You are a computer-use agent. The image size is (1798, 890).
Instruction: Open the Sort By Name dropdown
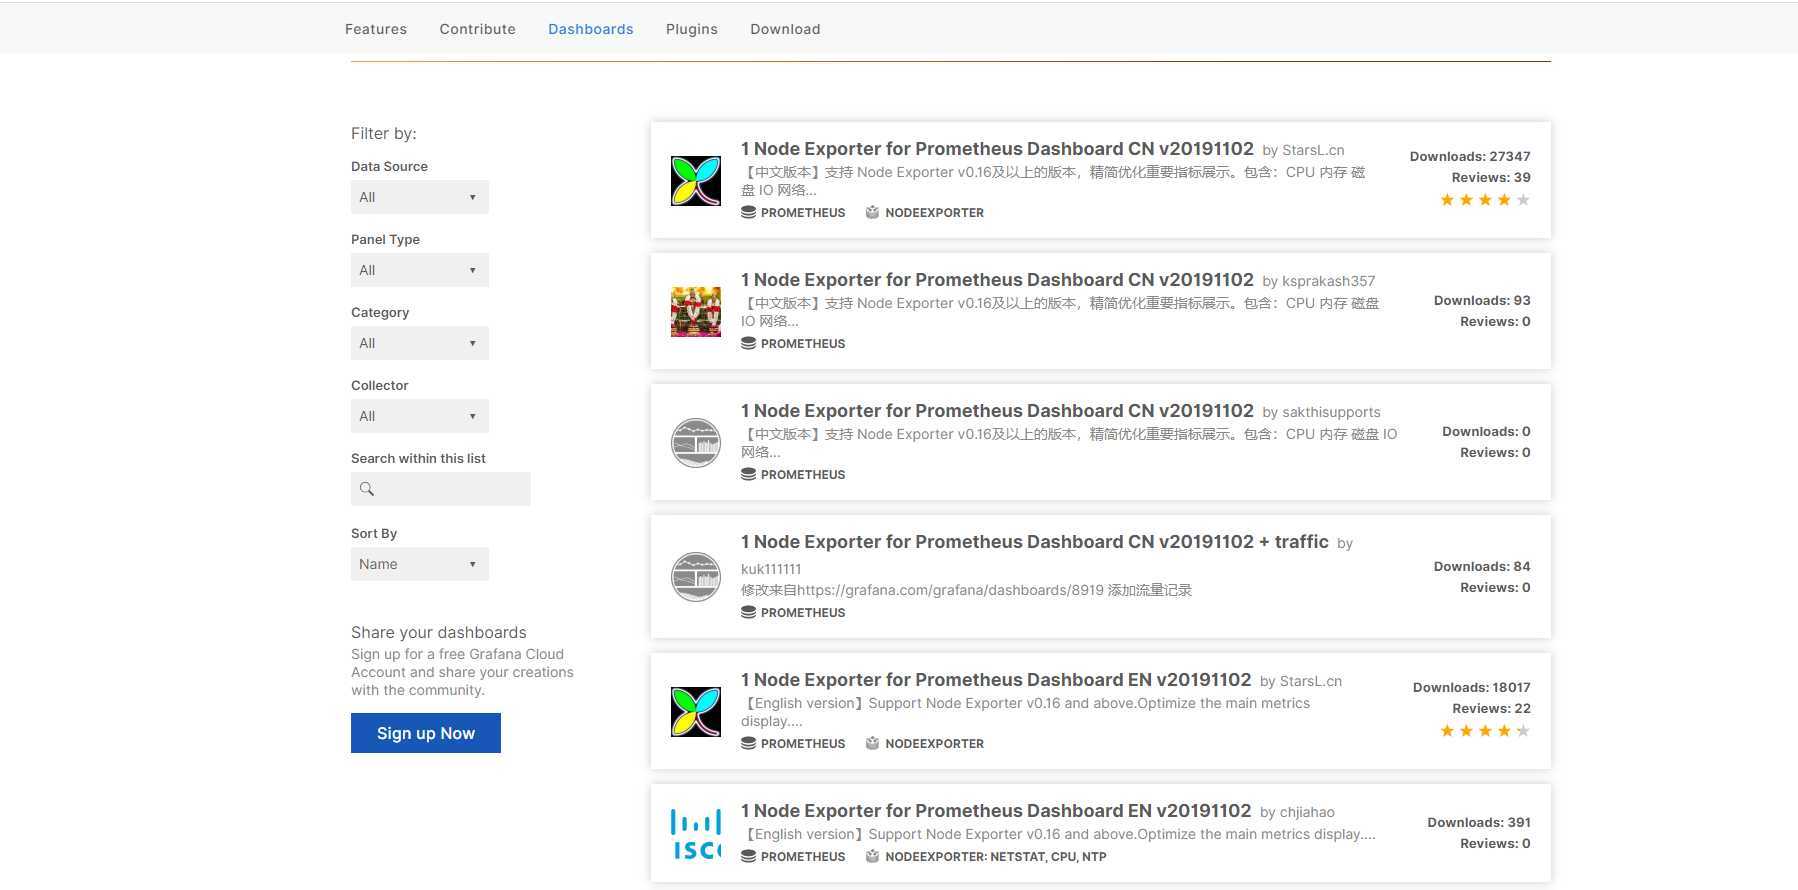click(419, 564)
